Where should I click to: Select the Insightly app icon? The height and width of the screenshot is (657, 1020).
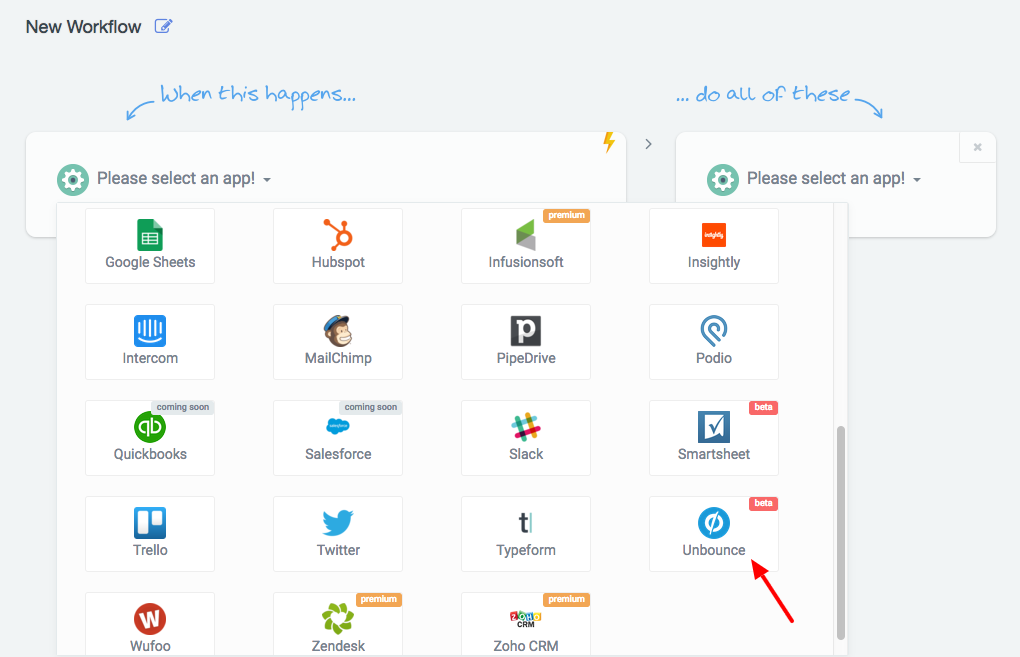[714, 235]
